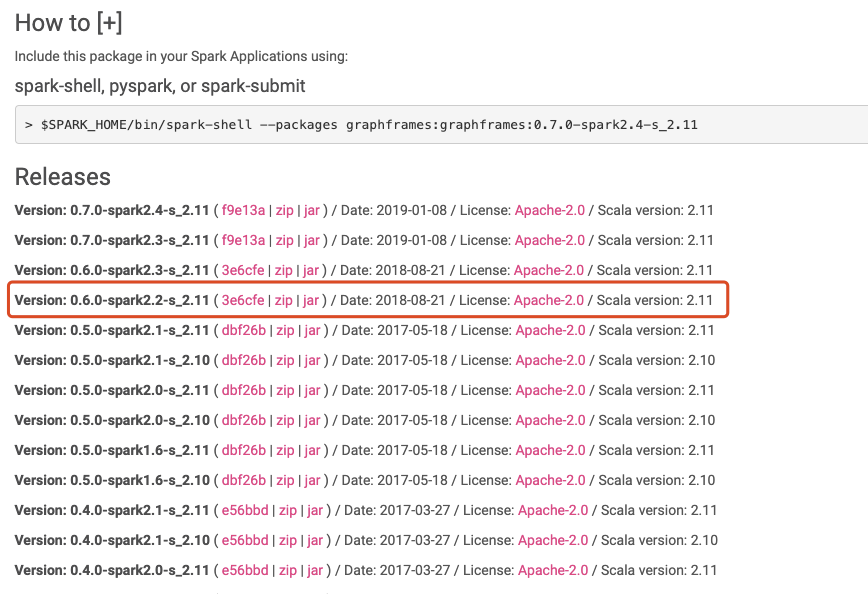The height and width of the screenshot is (594, 868).
Task: Download jar for version 0.4.0-spark2.1-s_2.10
Action: click(x=315, y=540)
